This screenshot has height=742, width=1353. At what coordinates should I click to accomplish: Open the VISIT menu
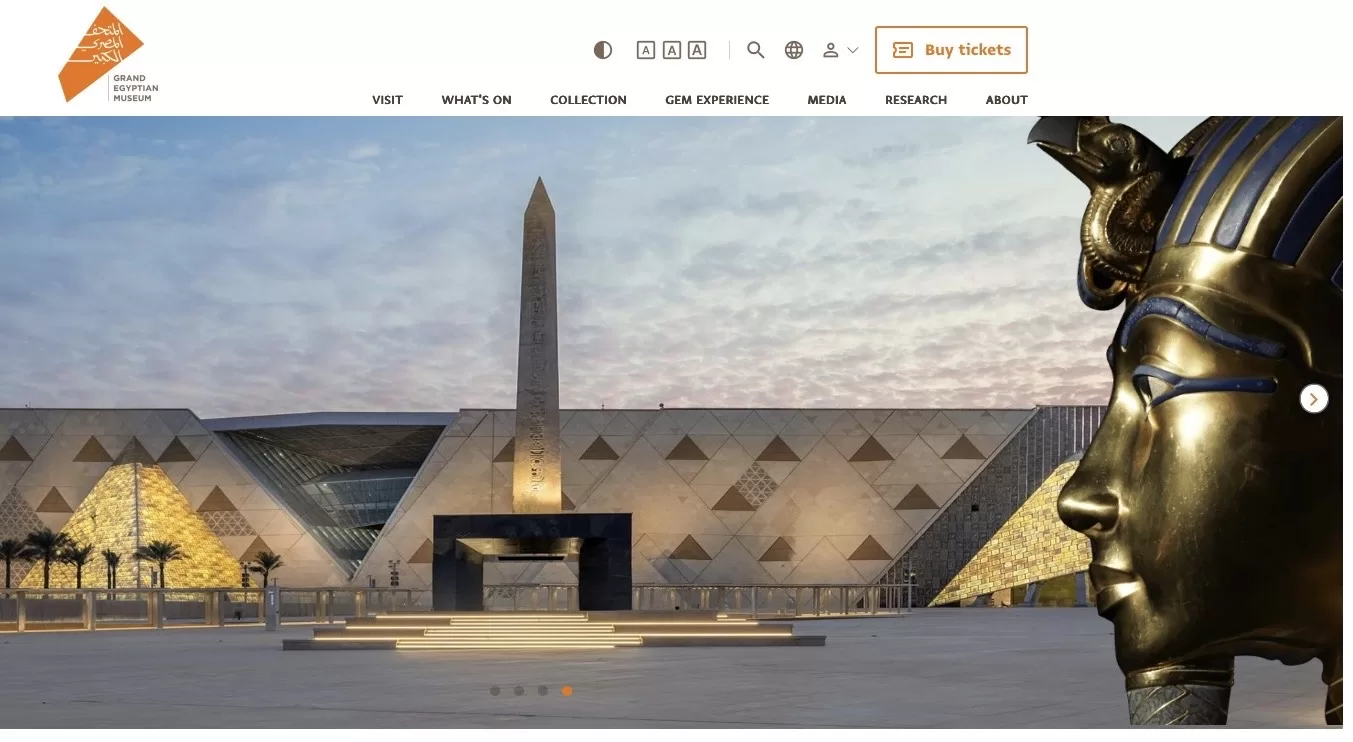click(x=387, y=100)
